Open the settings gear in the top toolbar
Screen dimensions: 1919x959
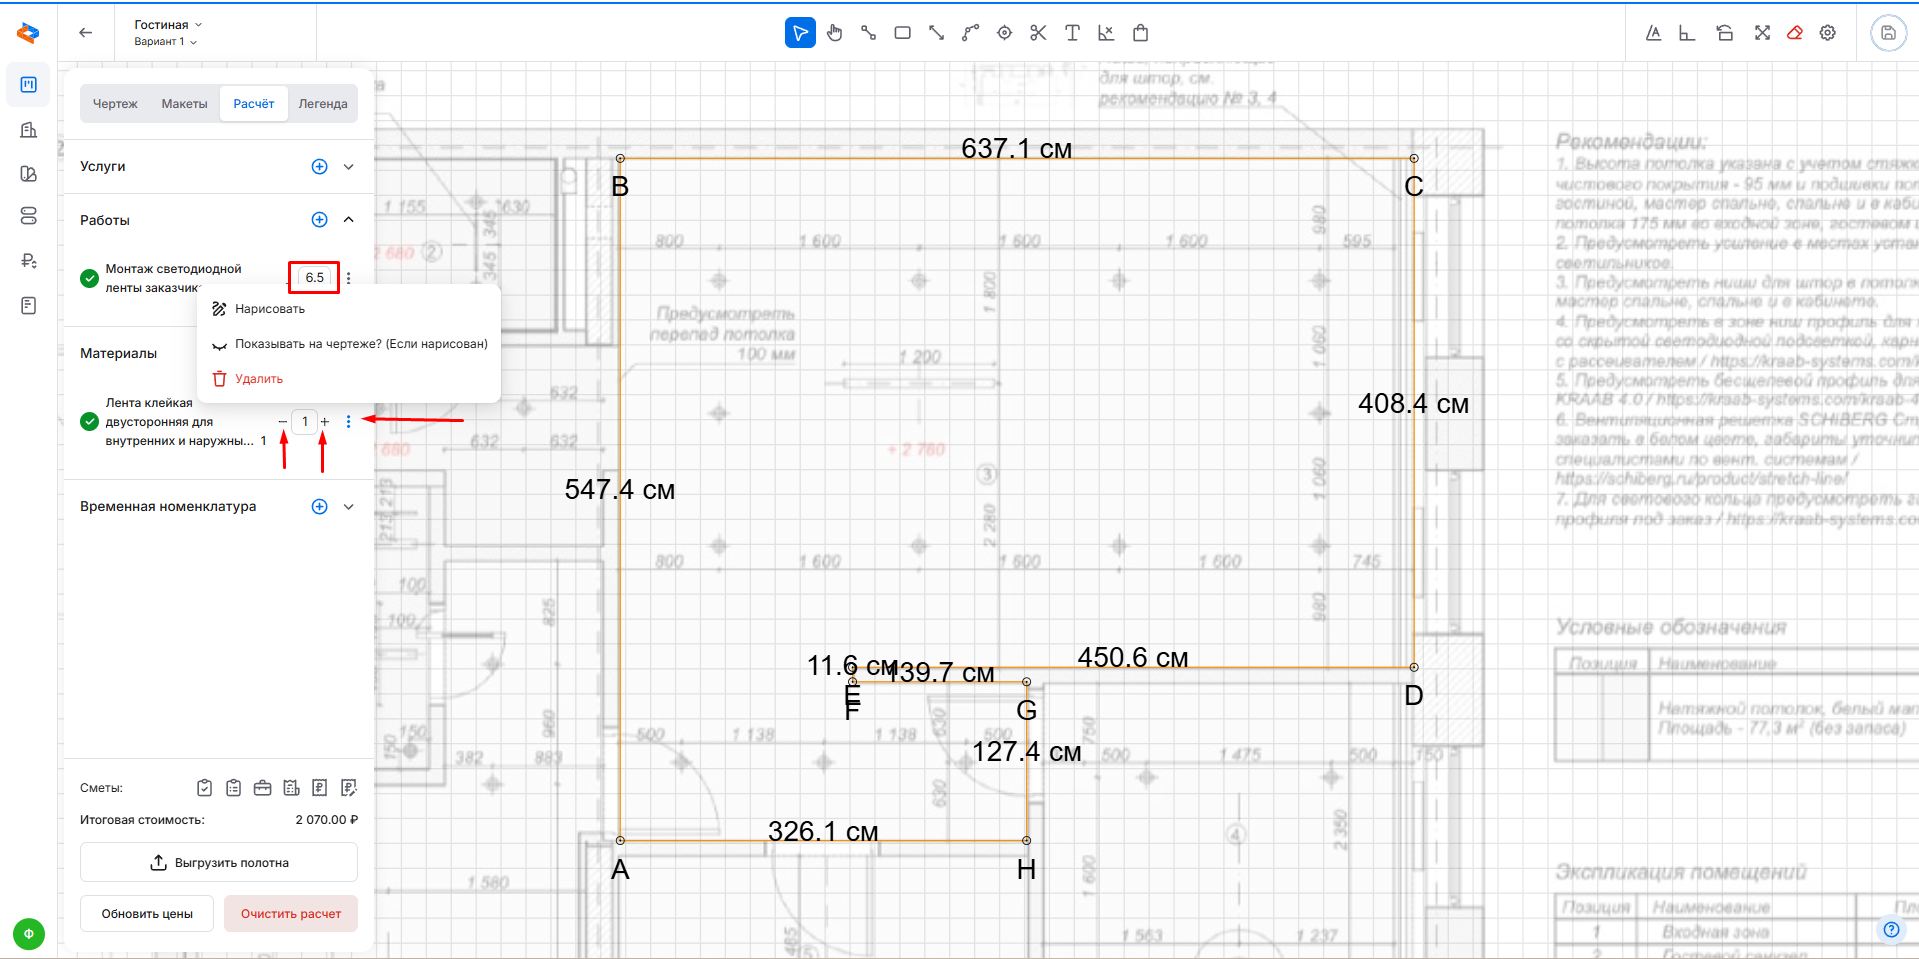1828,33
